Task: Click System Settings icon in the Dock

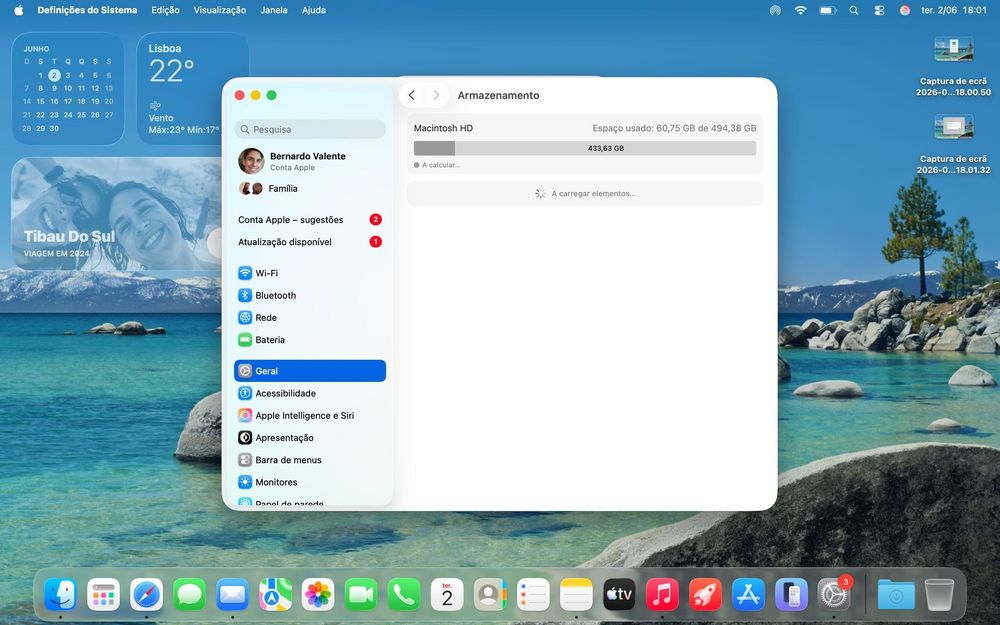Action: coord(834,594)
